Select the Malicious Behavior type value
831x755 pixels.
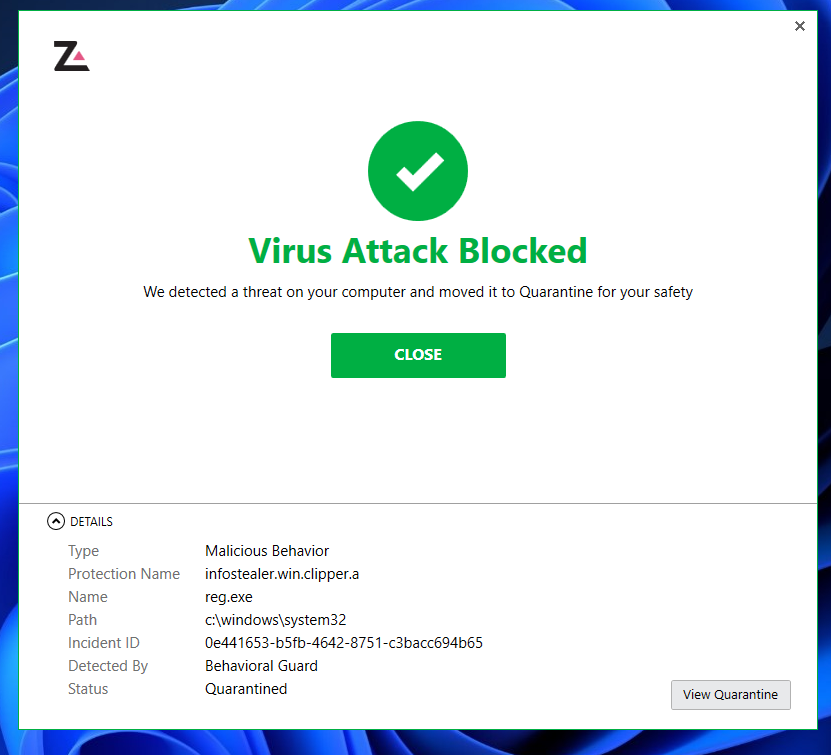[x=267, y=551]
